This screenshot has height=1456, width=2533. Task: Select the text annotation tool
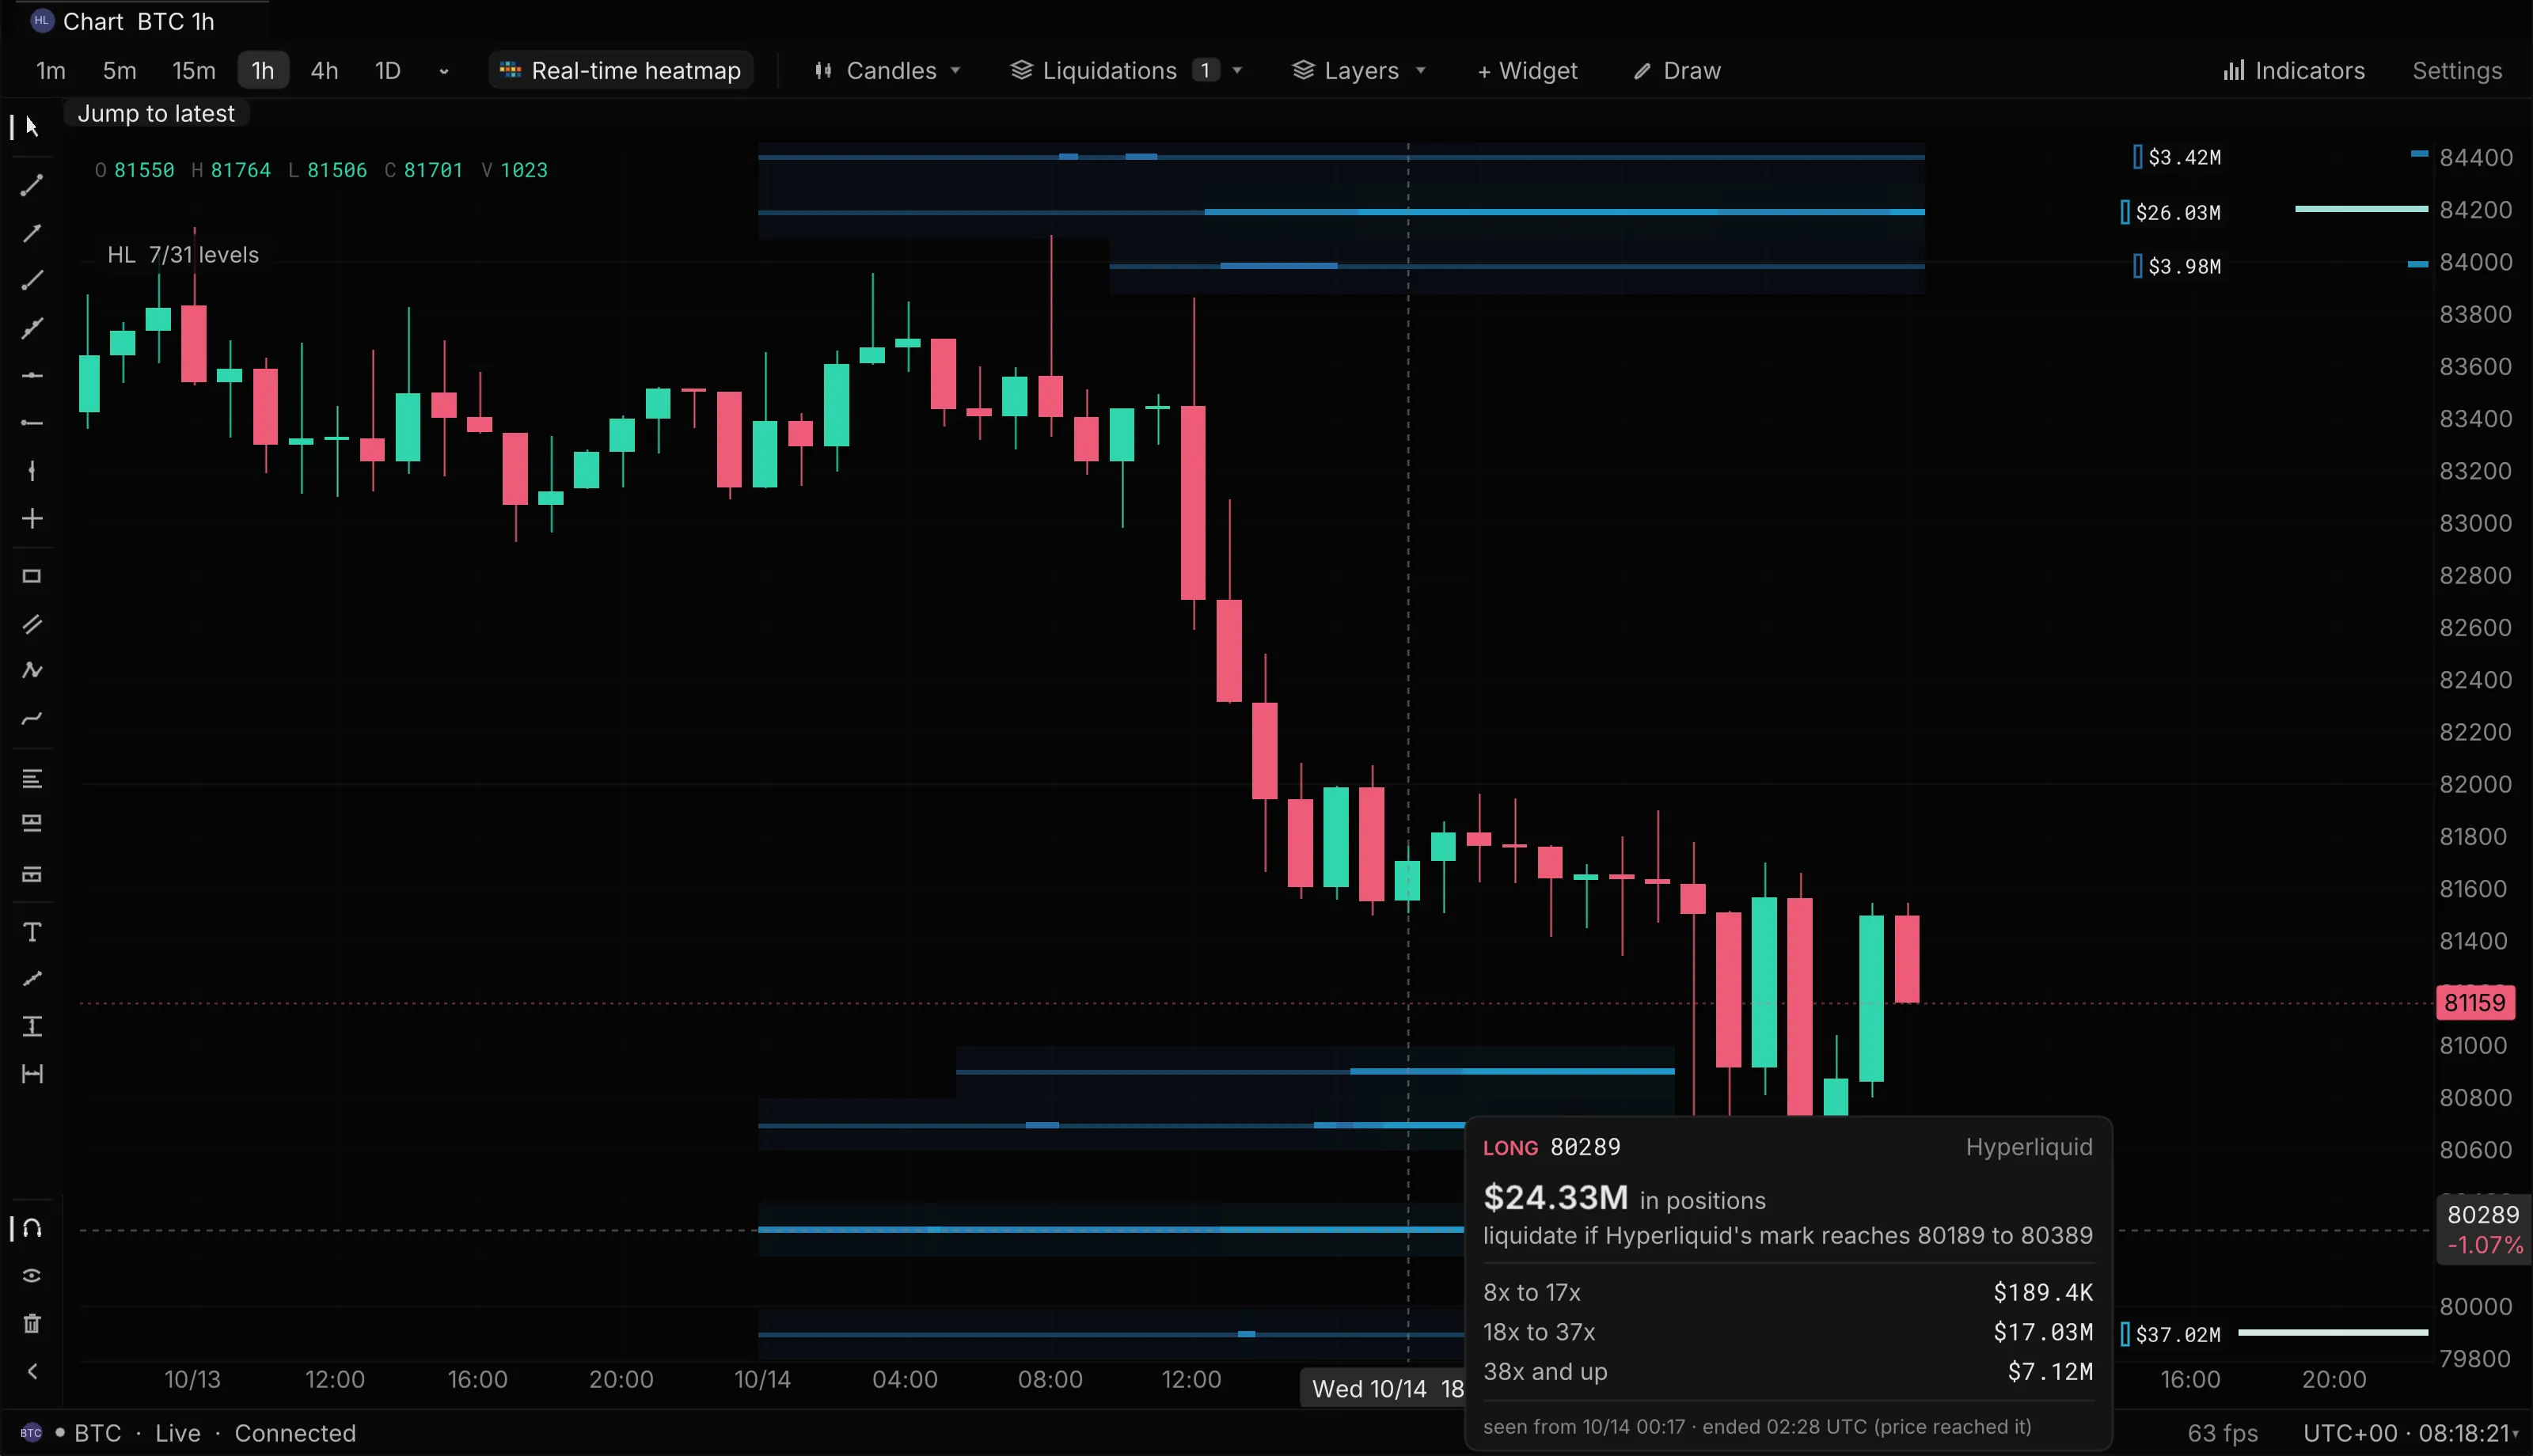[32, 932]
